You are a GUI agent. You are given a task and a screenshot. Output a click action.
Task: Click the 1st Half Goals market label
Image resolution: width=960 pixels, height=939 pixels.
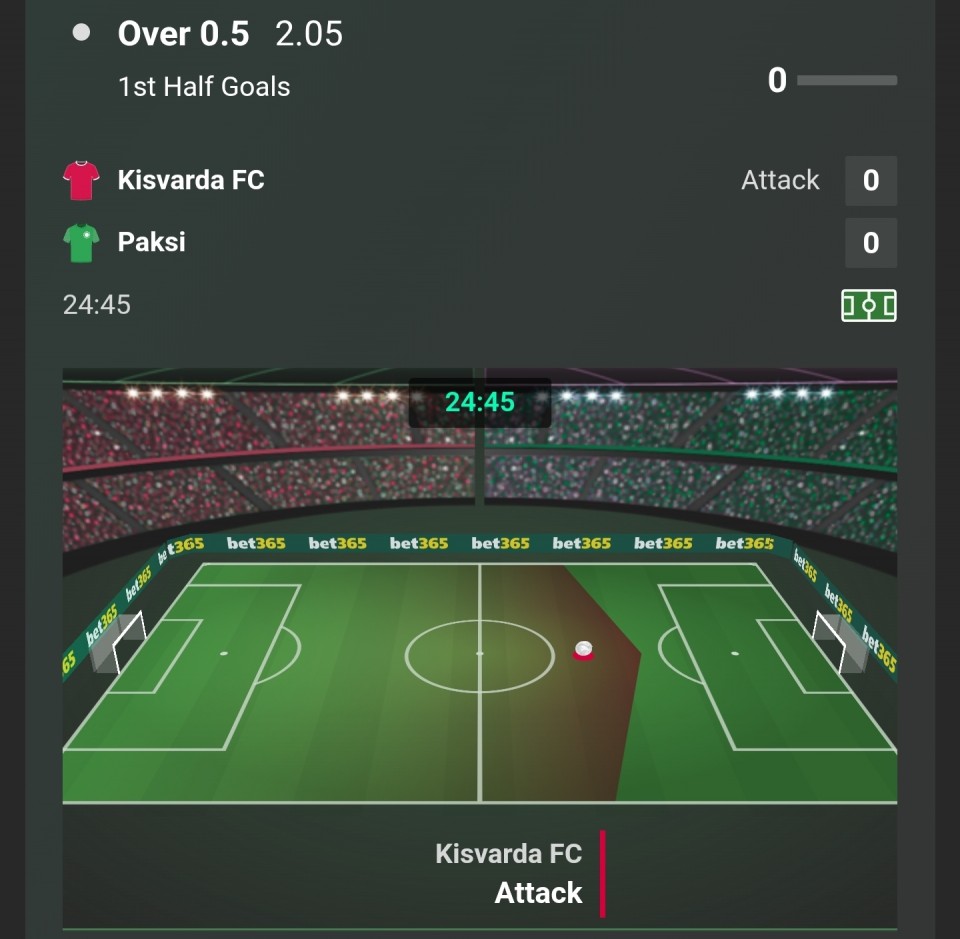click(x=204, y=87)
